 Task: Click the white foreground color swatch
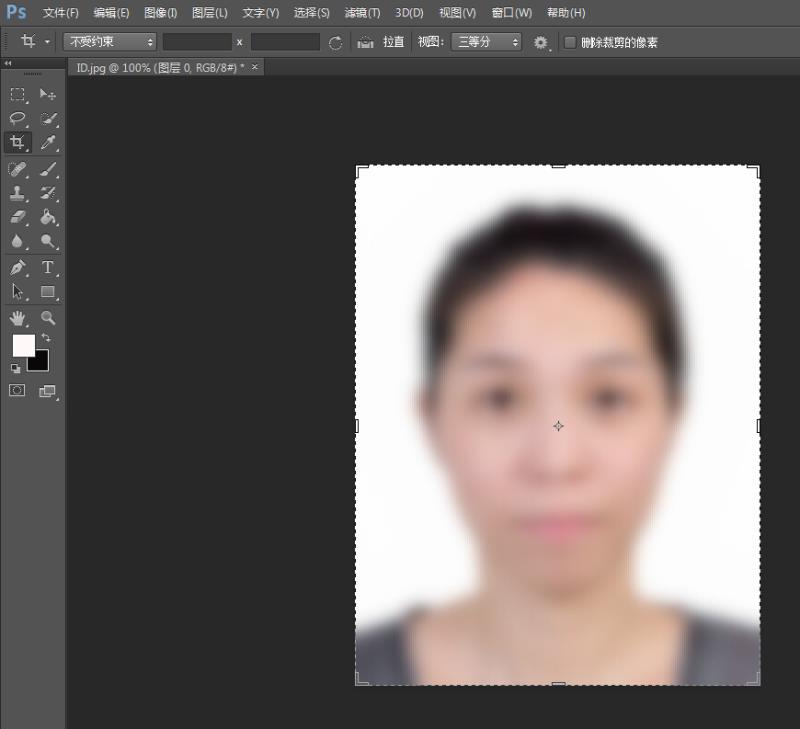point(22,346)
